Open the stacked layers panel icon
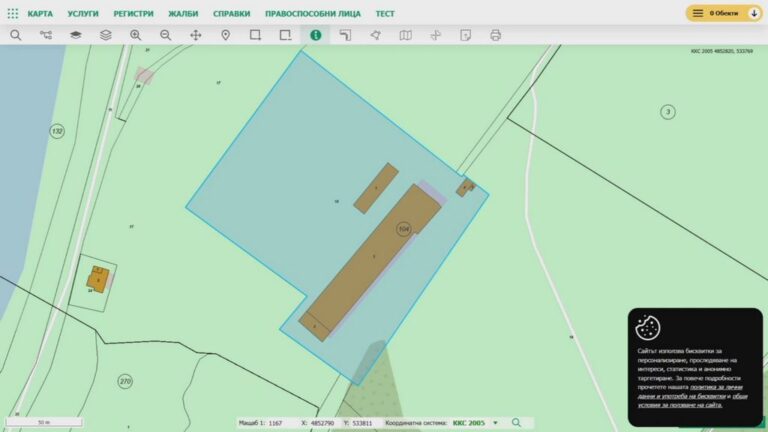 (106, 35)
